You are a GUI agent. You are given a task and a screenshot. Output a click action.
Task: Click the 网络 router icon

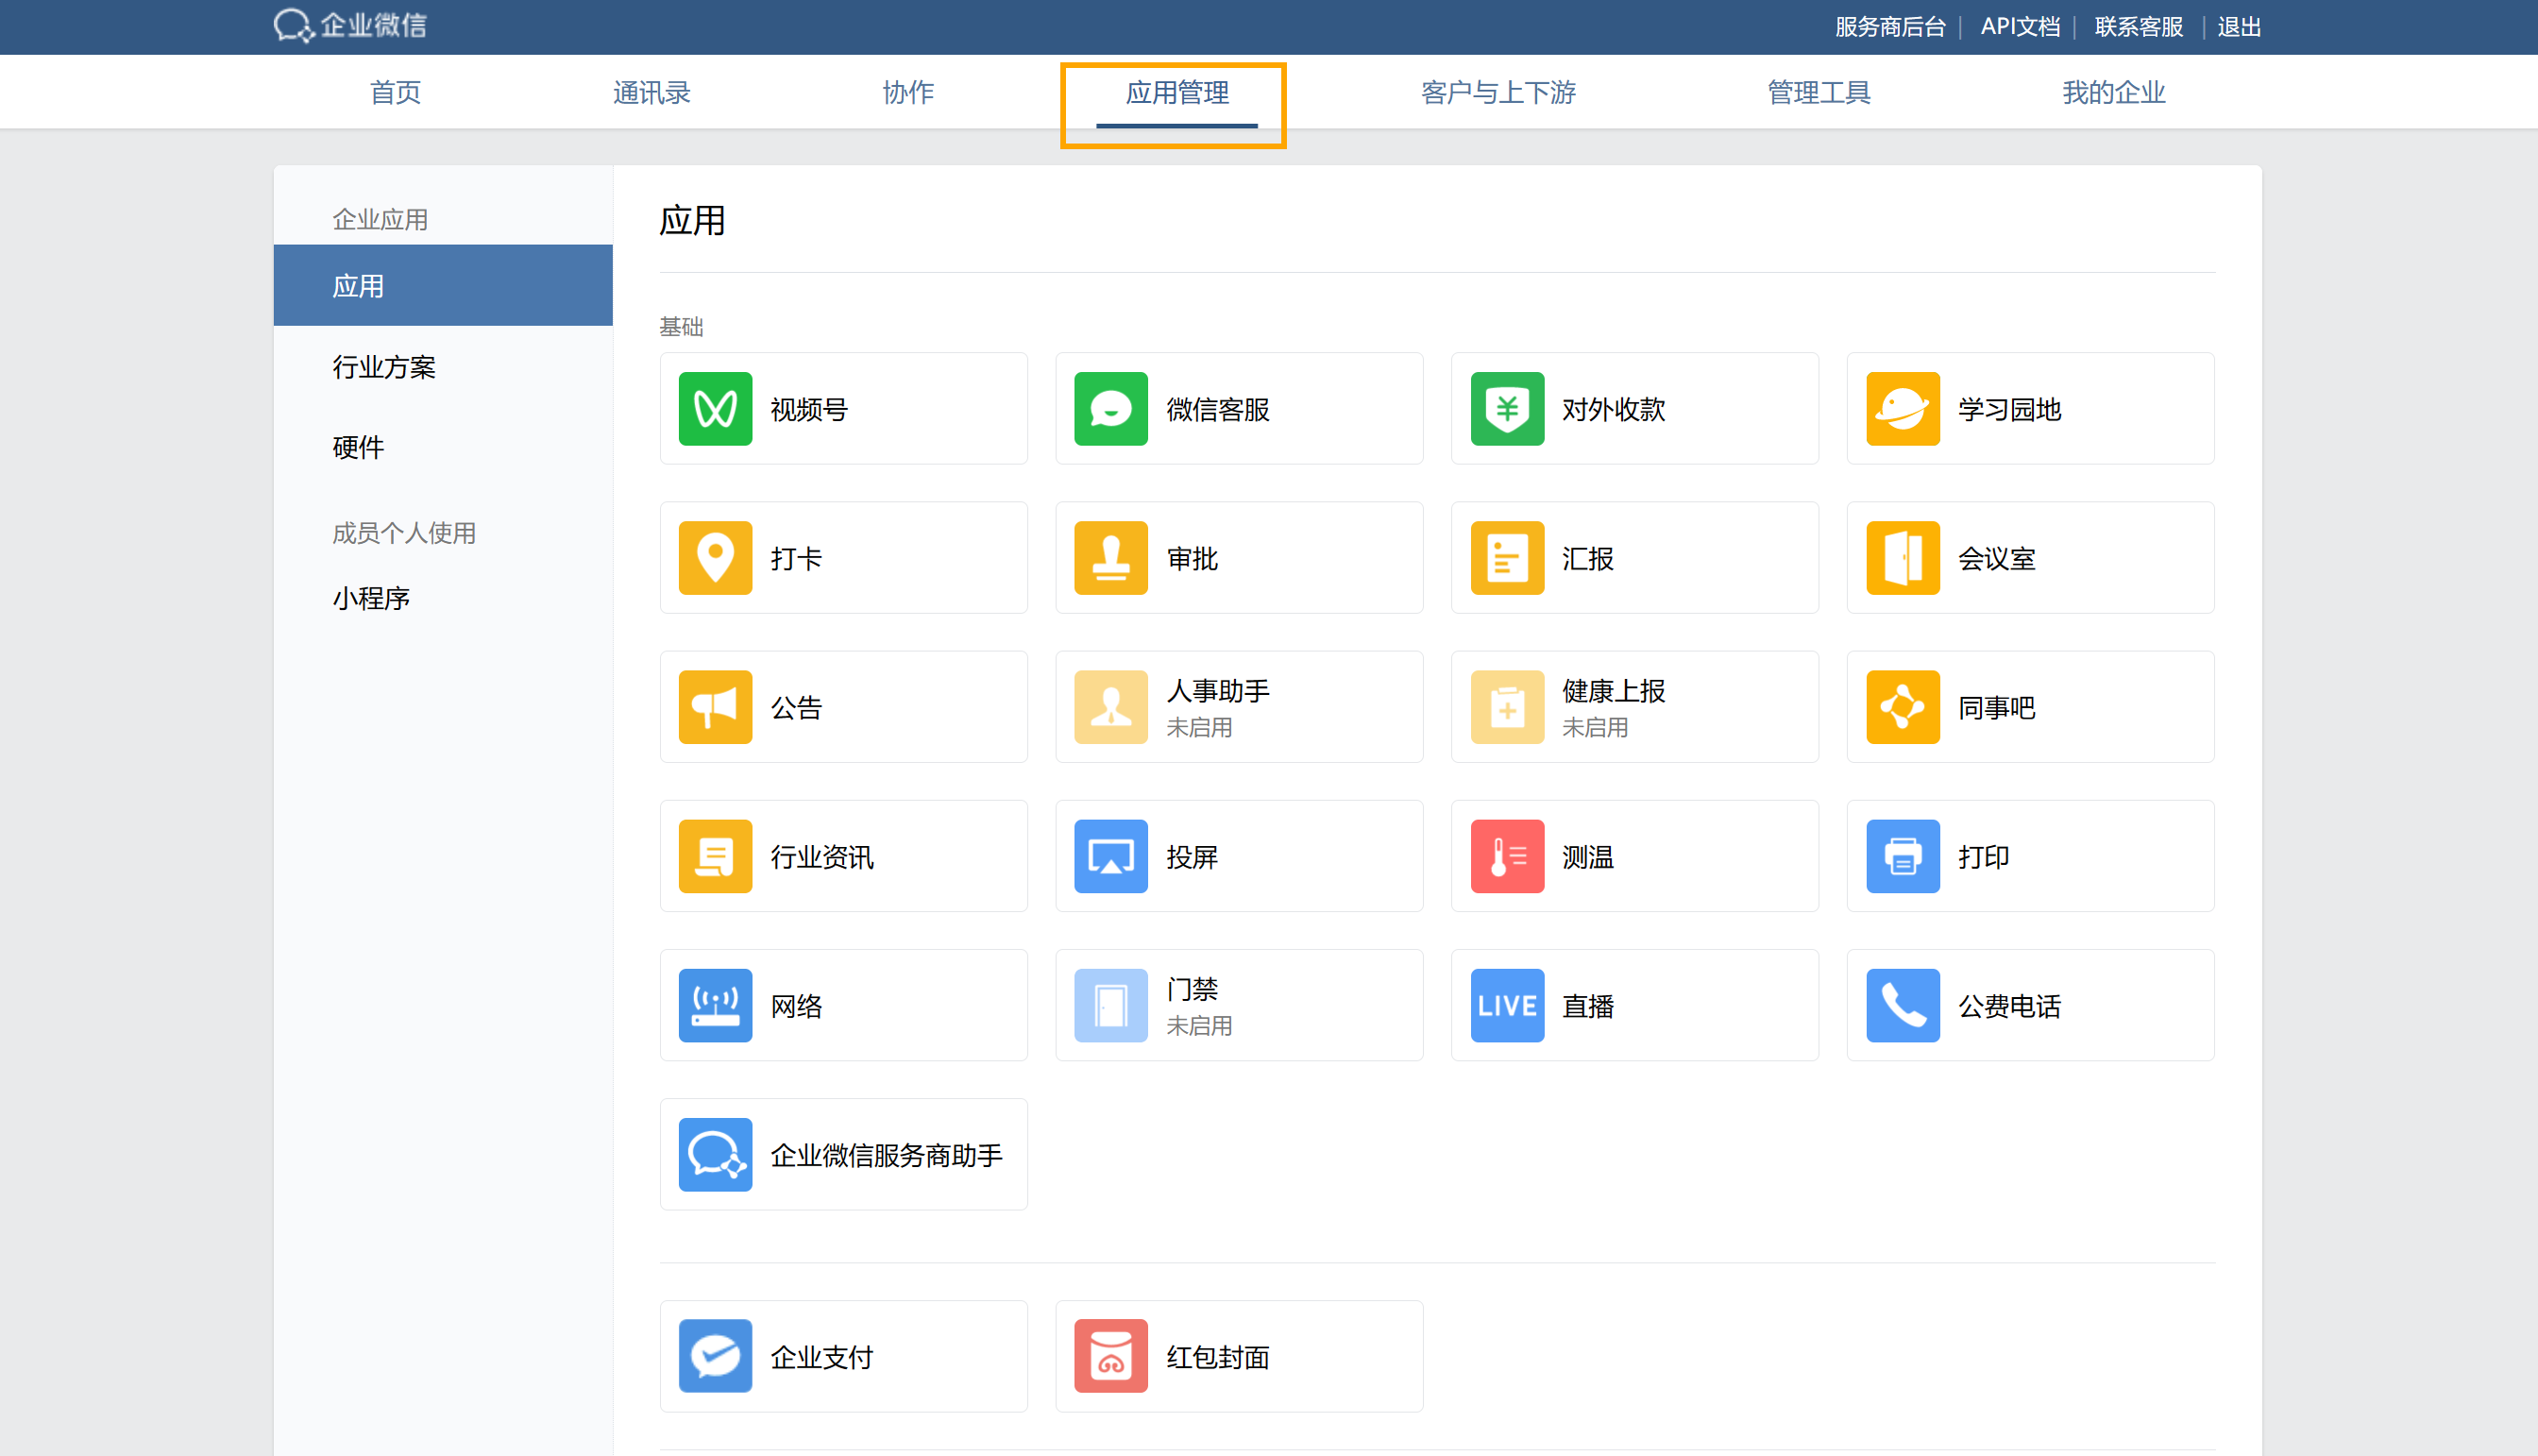tap(715, 1005)
